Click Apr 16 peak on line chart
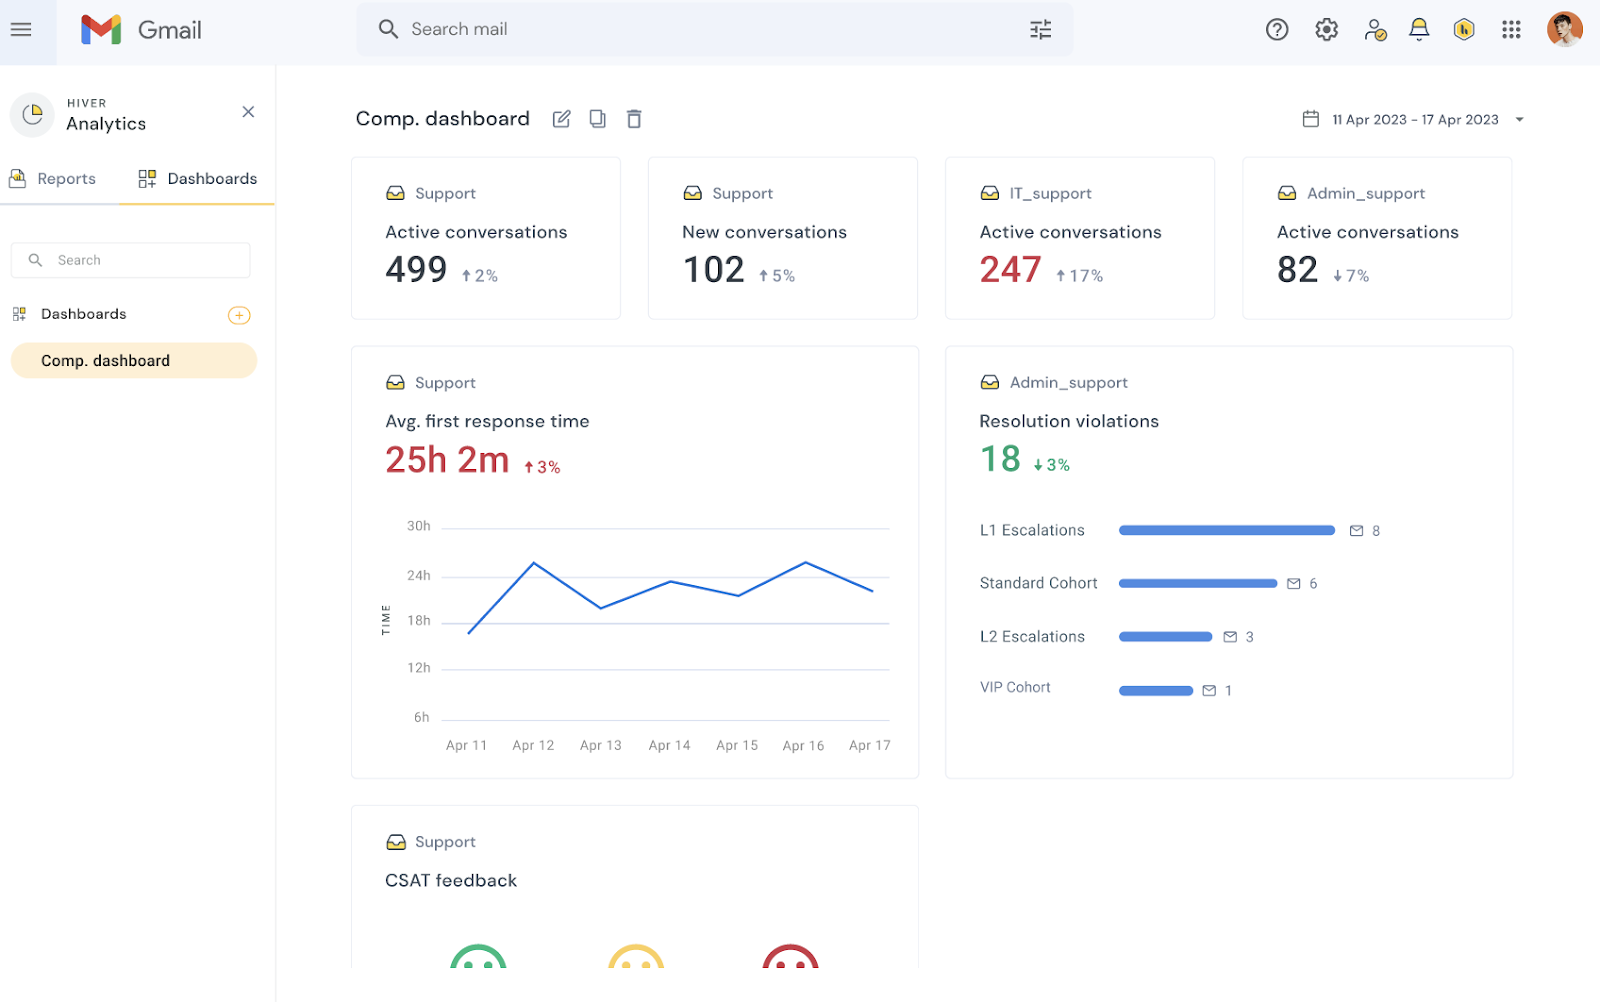 click(x=806, y=562)
